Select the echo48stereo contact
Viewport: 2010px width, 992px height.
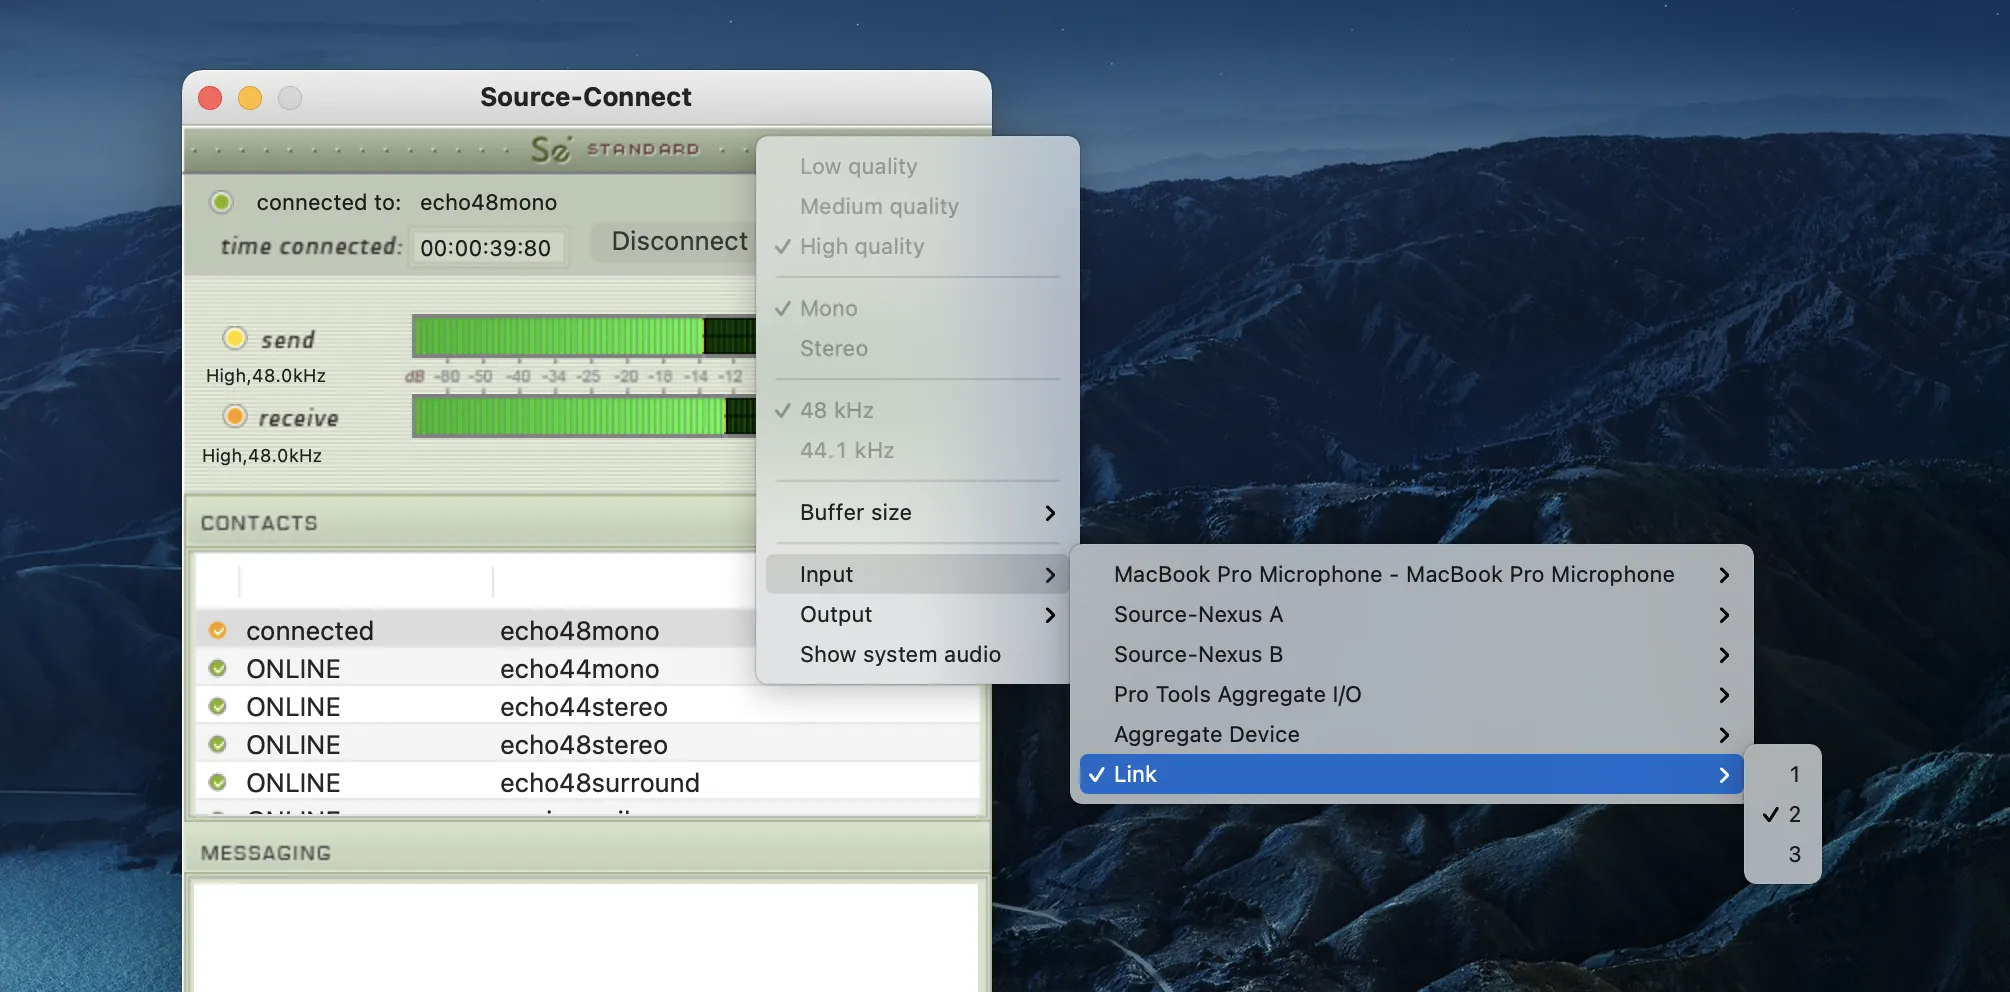pyautogui.click(x=588, y=745)
